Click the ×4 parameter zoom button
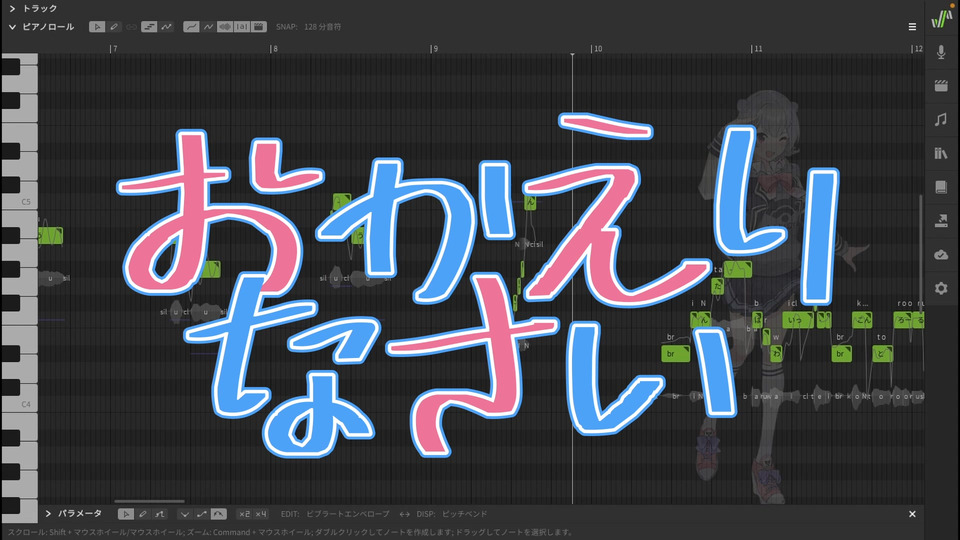 pos(261,514)
